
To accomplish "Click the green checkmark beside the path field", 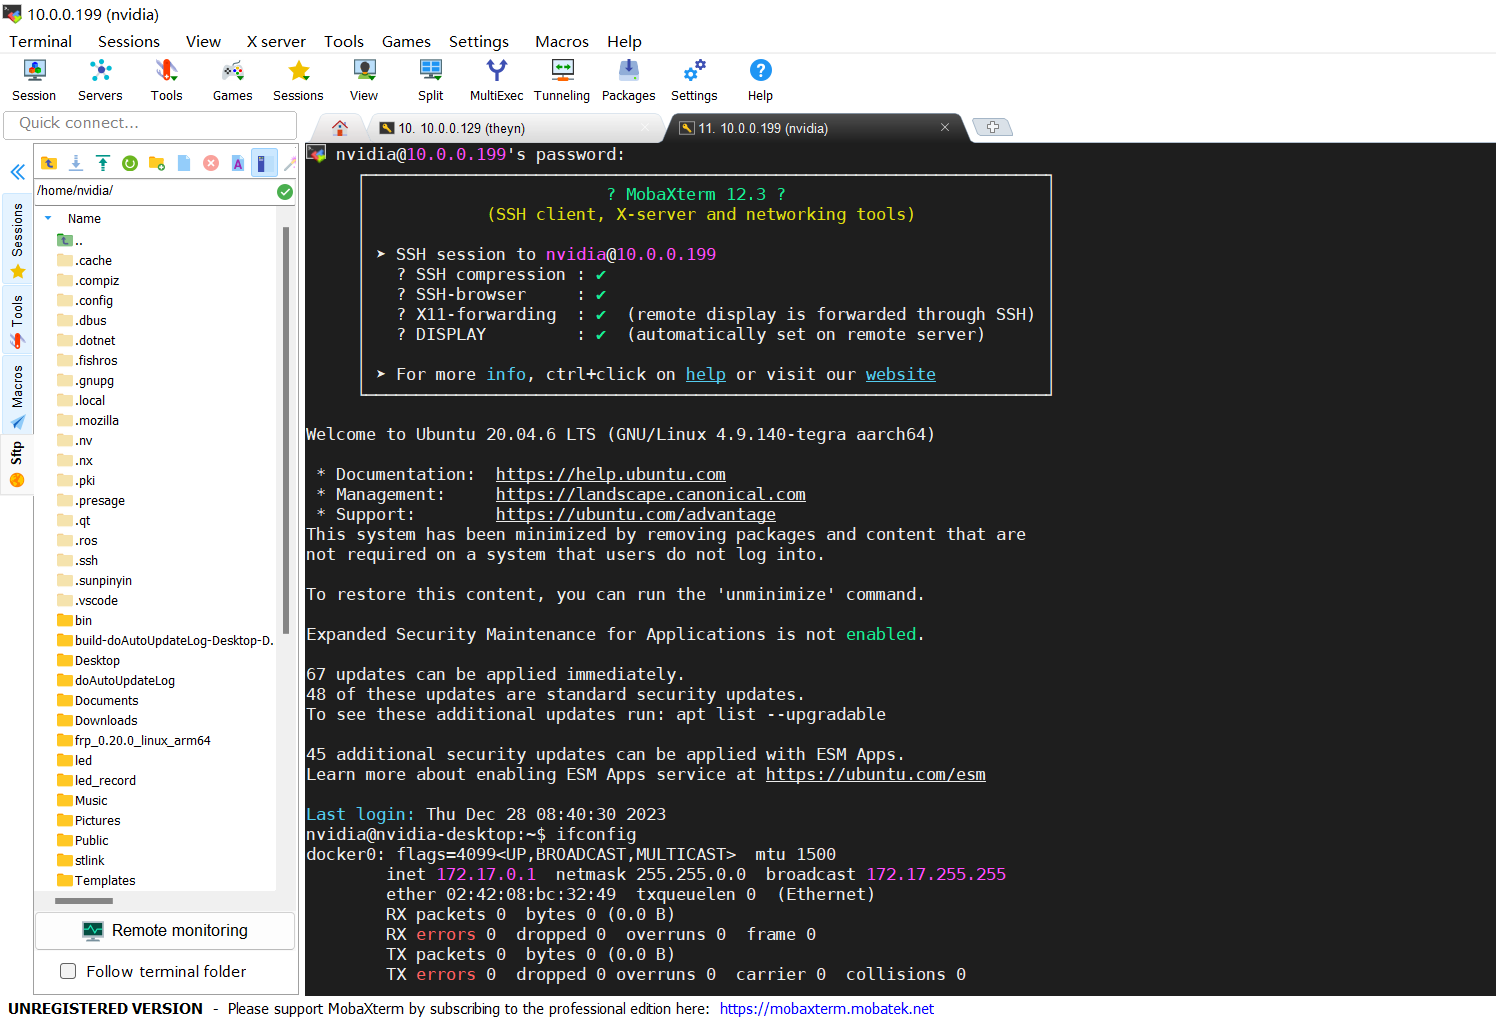I will [x=285, y=191].
